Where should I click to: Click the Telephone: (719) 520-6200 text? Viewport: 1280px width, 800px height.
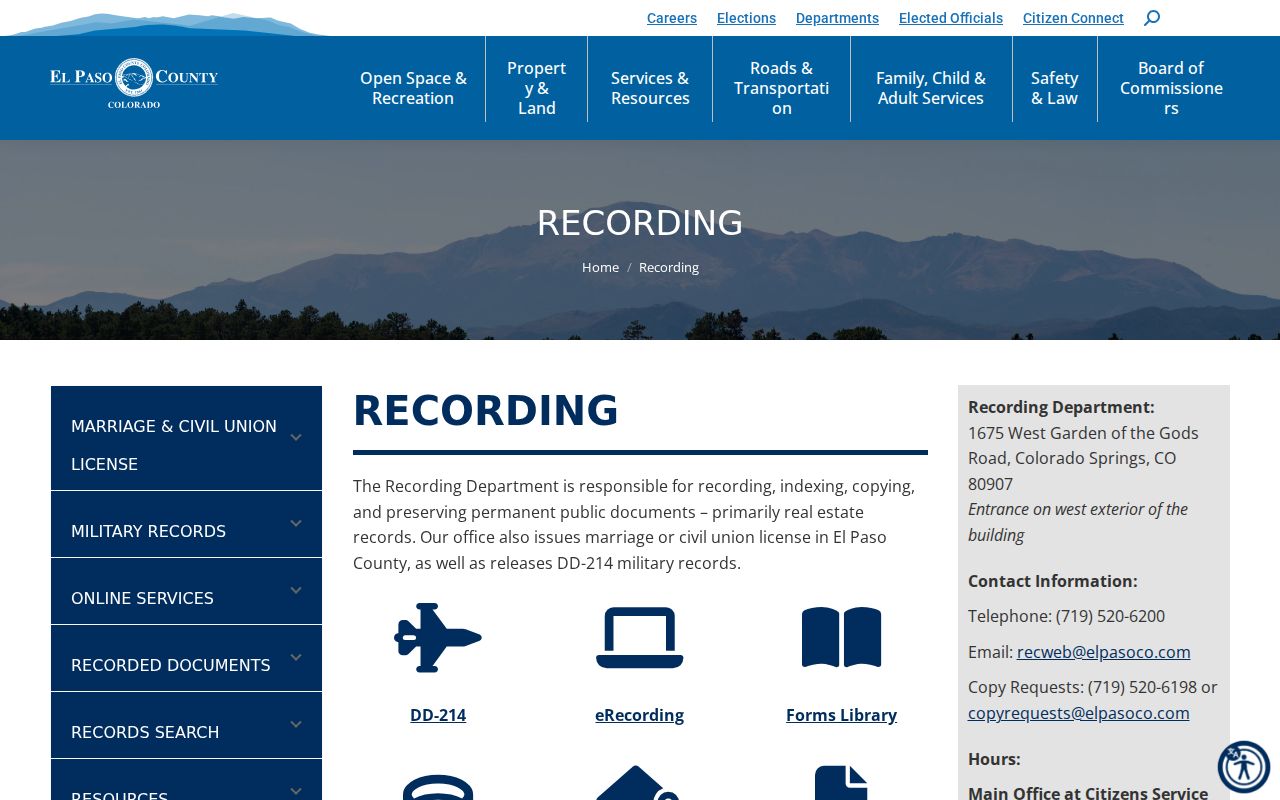click(1066, 616)
